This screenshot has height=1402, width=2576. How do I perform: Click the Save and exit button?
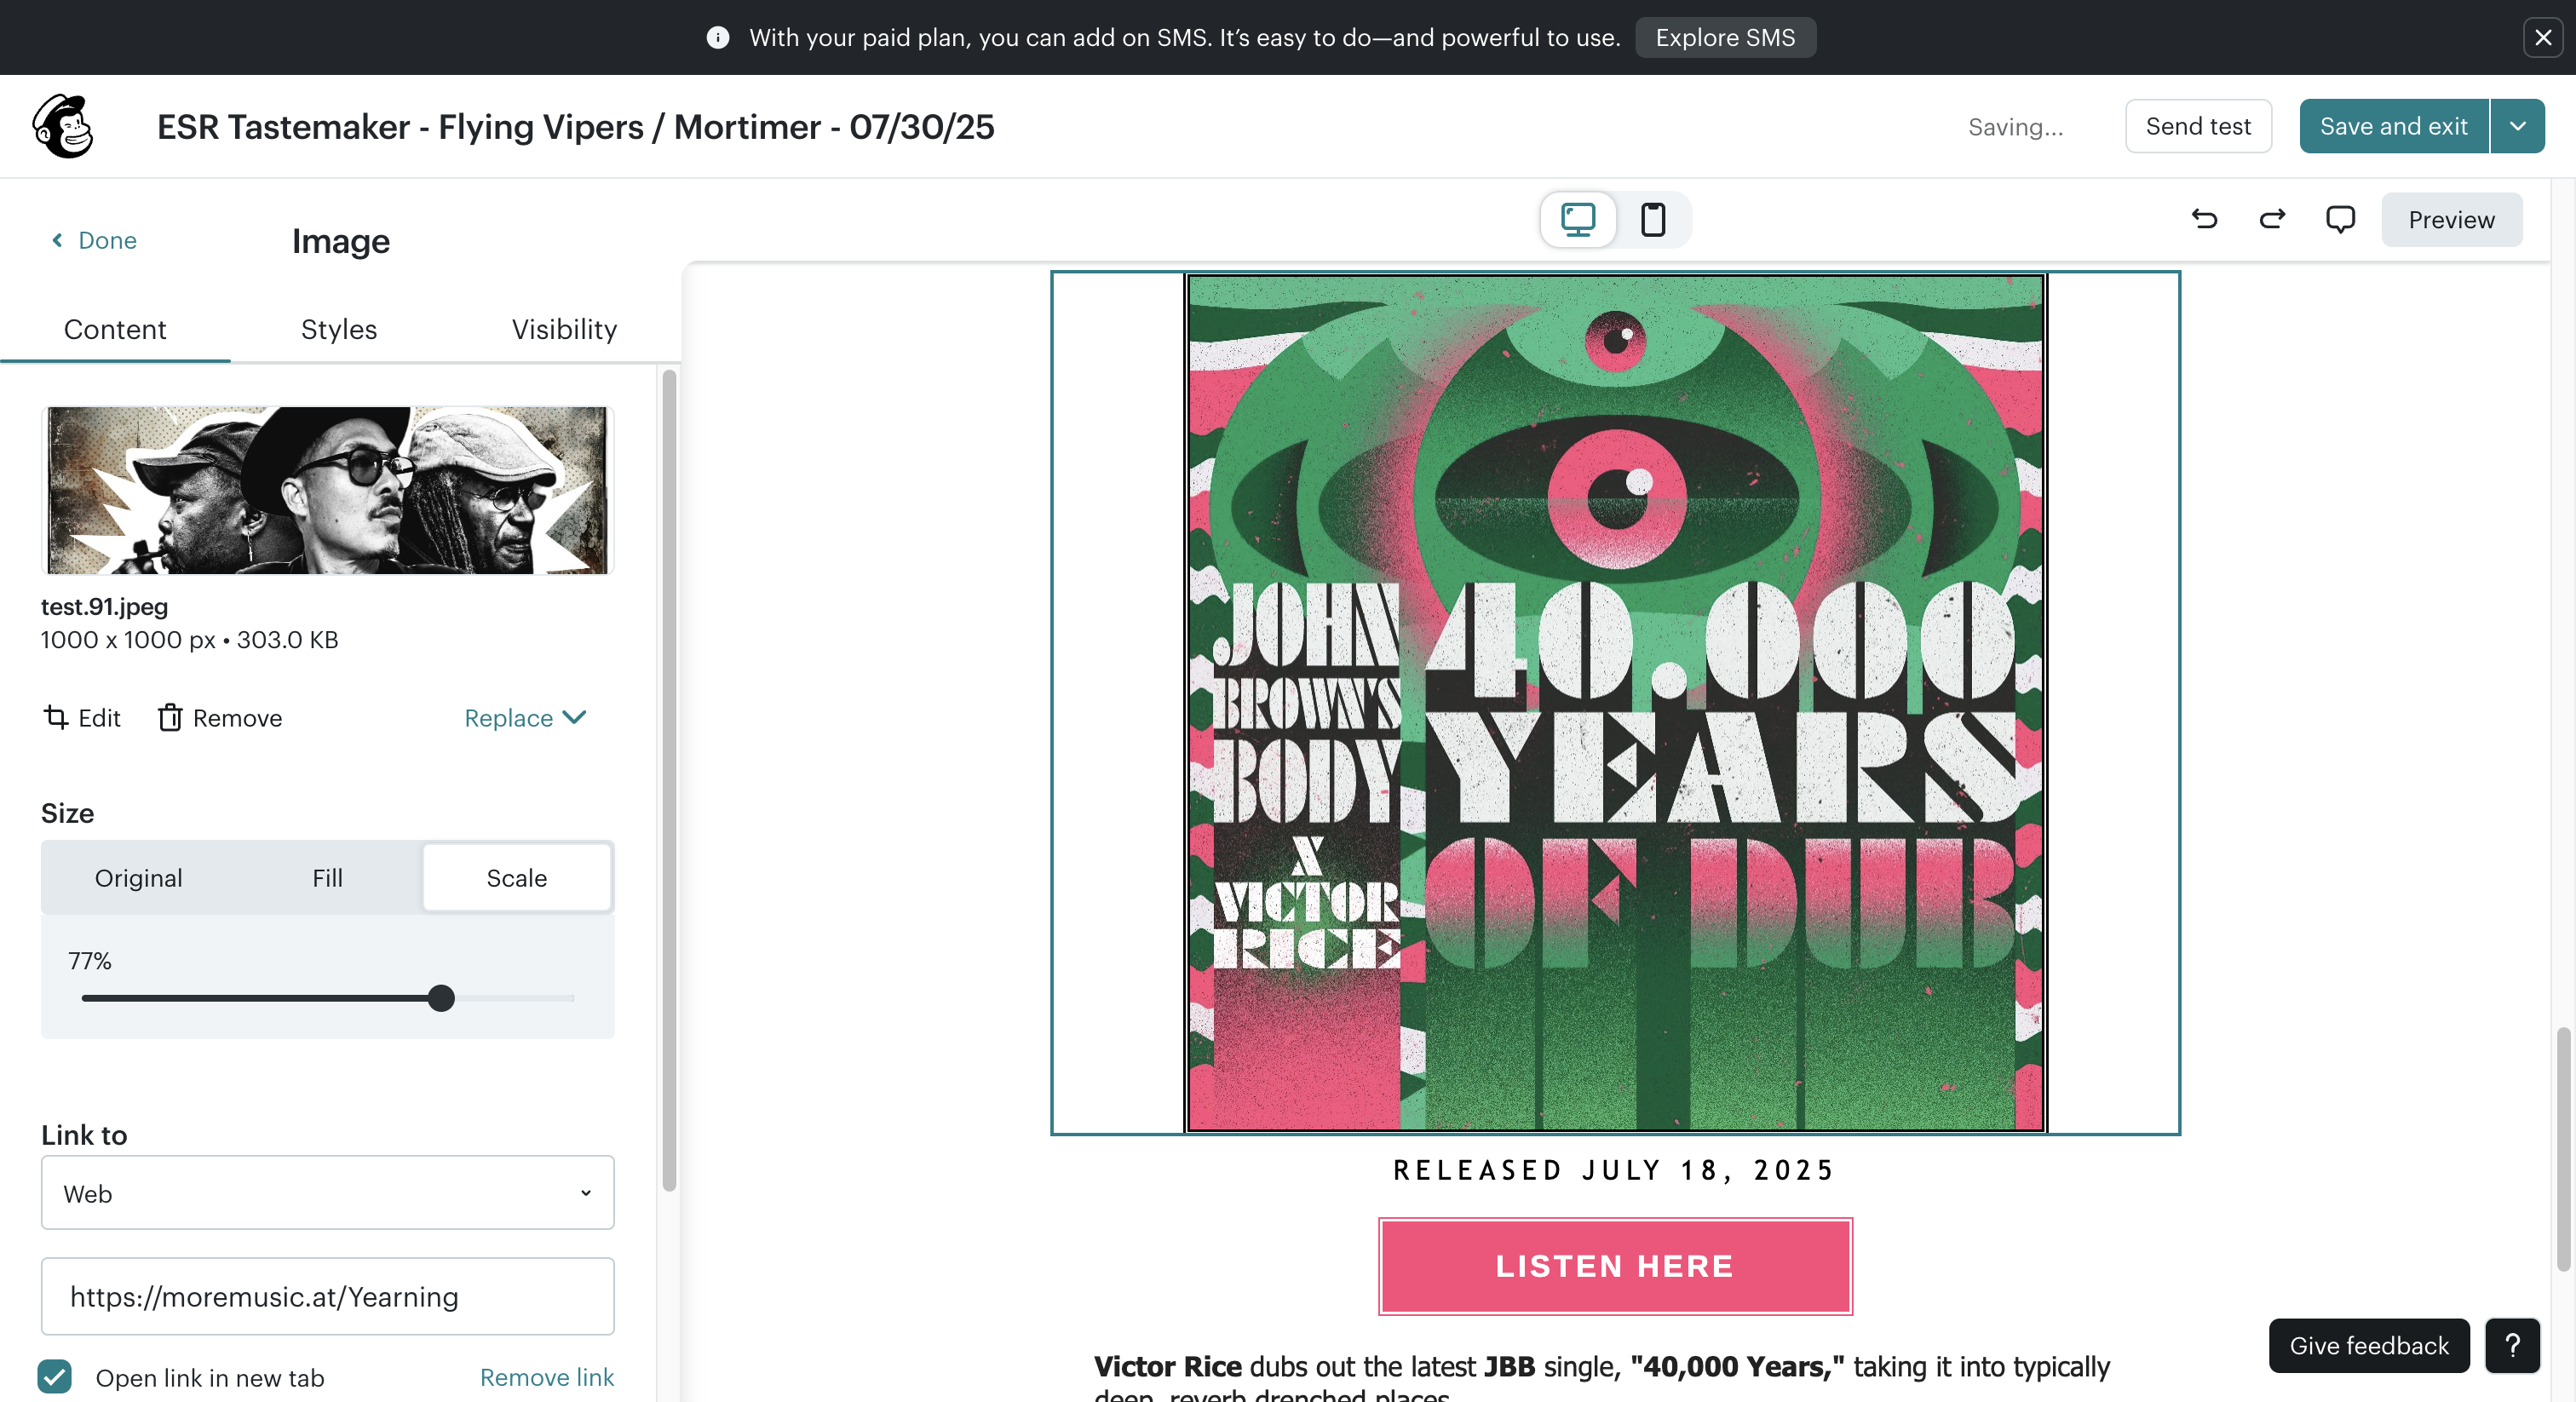point(2394,126)
